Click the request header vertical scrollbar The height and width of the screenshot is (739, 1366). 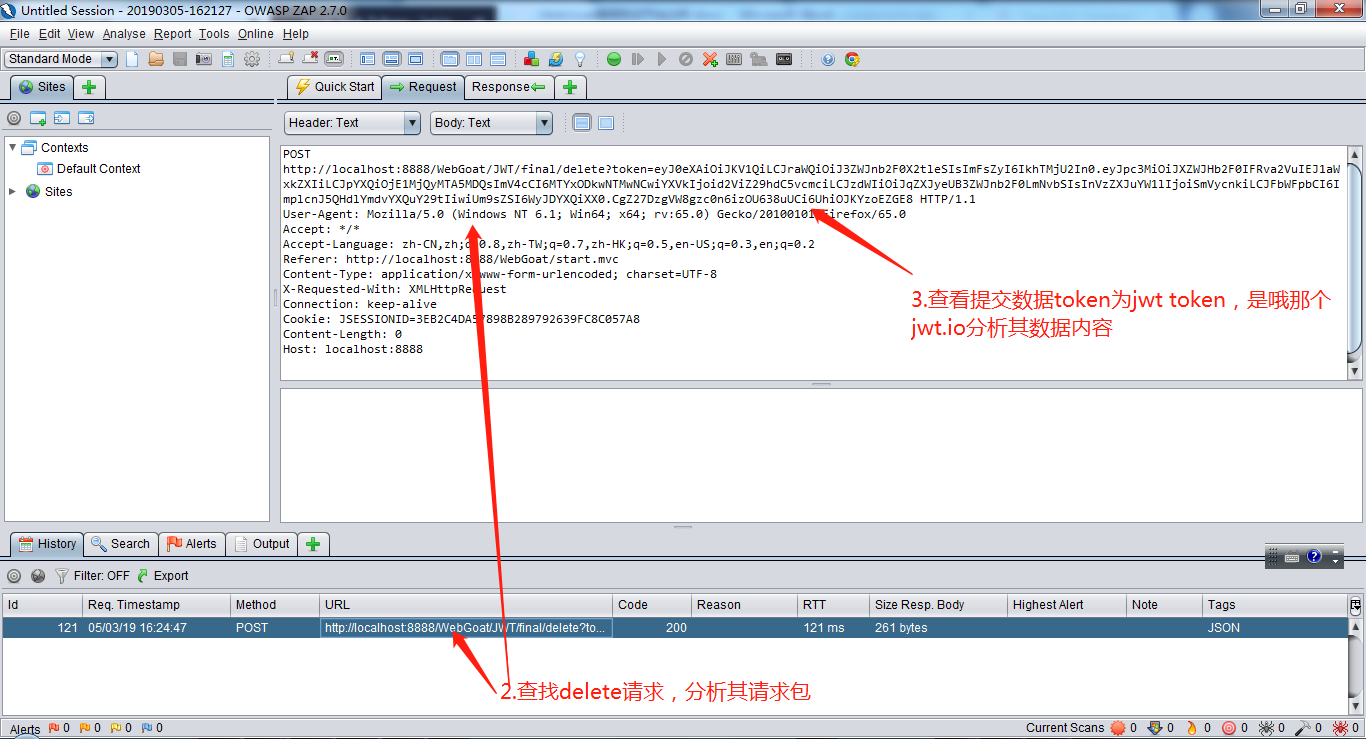tap(1355, 263)
